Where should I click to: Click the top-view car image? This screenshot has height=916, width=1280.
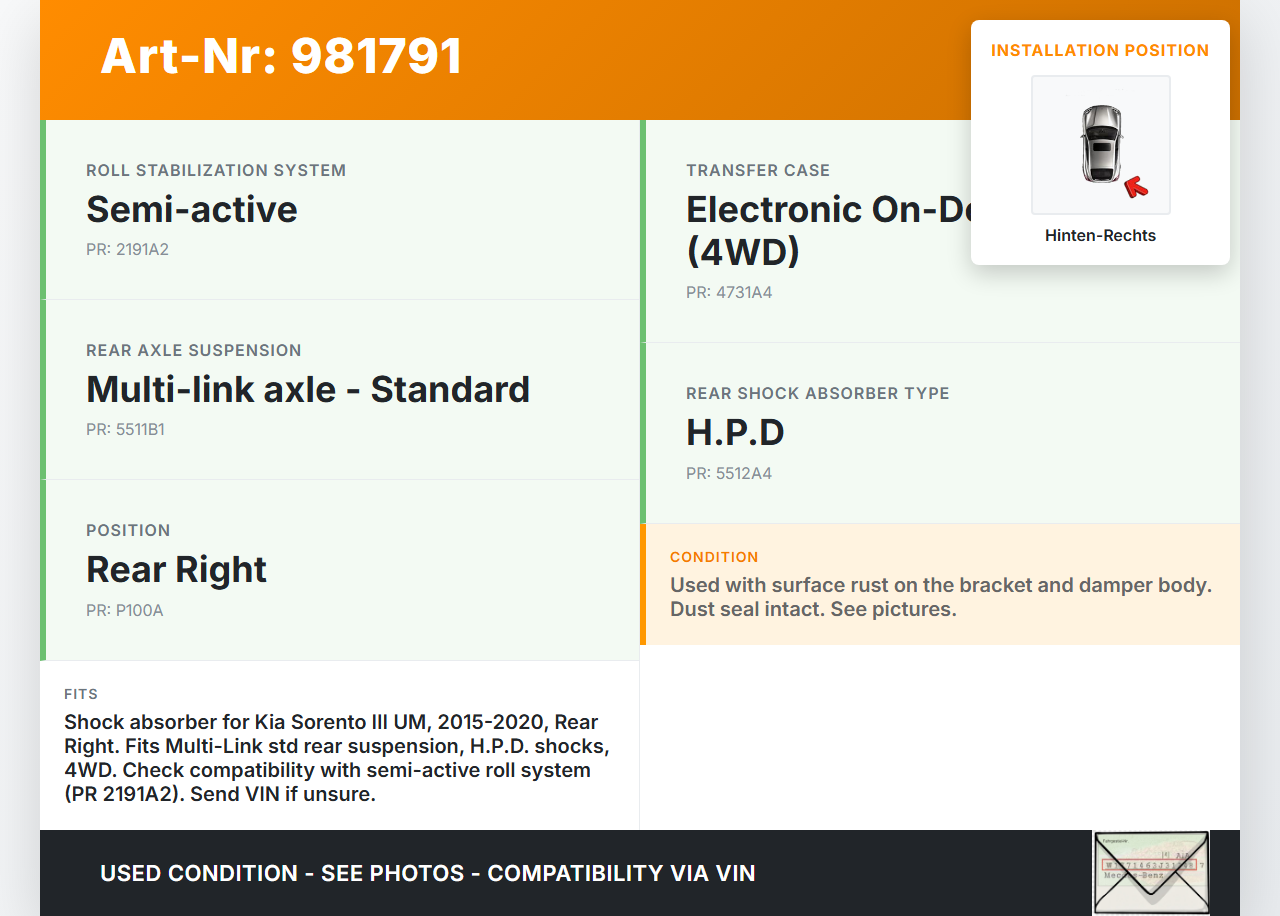click(x=1100, y=144)
